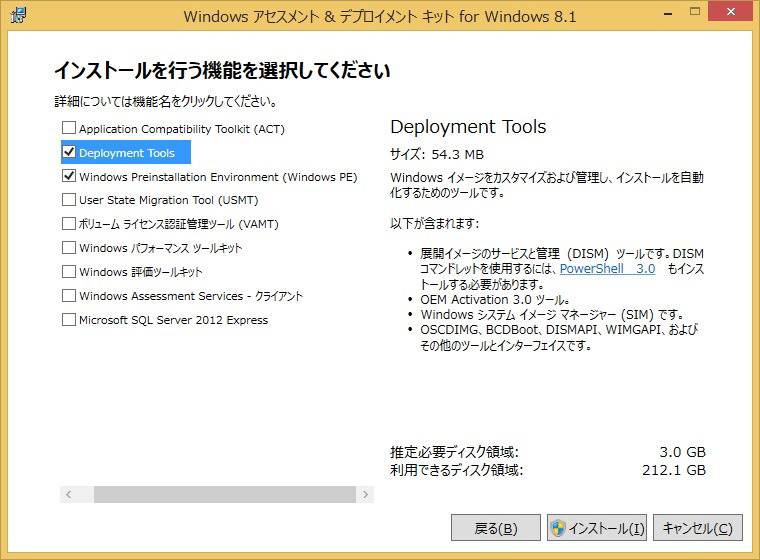Viewport: 760px width, 560px height.
Task: Uncheck the Deployment Tools checkbox
Action: click(x=69, y=152)
